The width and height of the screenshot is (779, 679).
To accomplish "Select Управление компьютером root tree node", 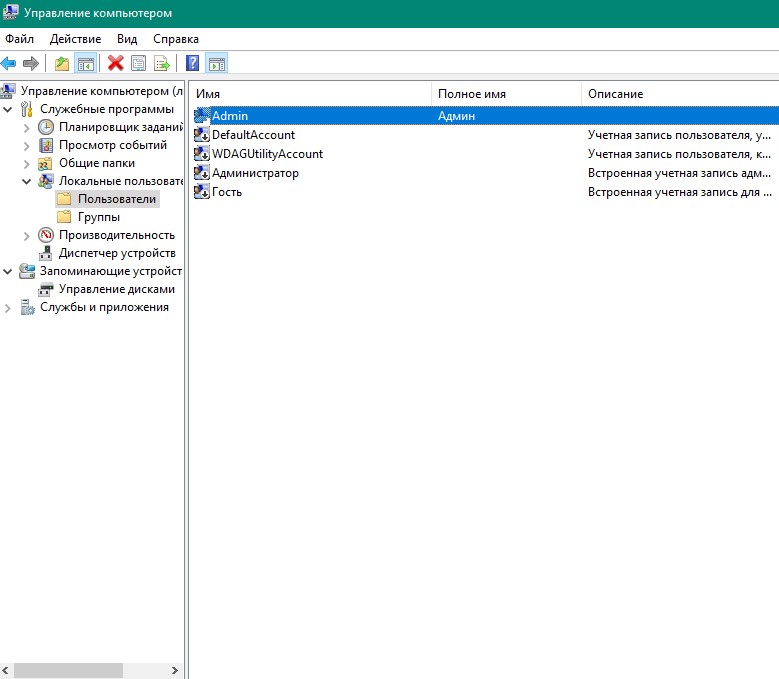I will (x=102, y=91).
